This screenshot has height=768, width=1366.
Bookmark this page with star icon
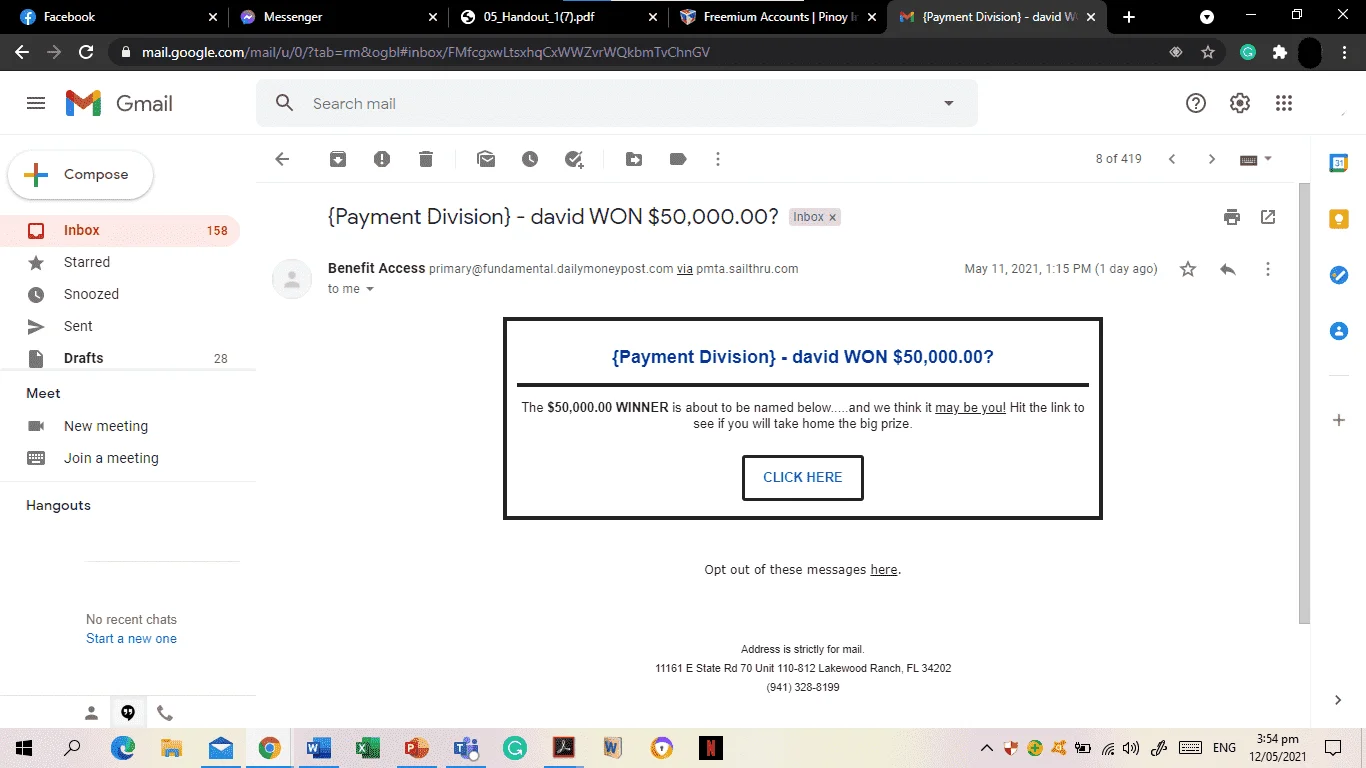[x=1208, y=52]
